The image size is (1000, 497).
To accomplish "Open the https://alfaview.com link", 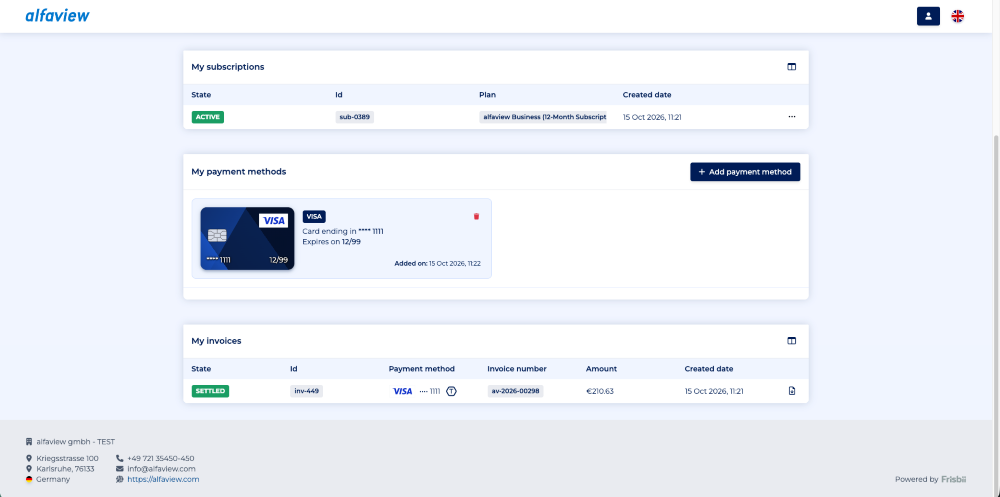I will (163, 479).
